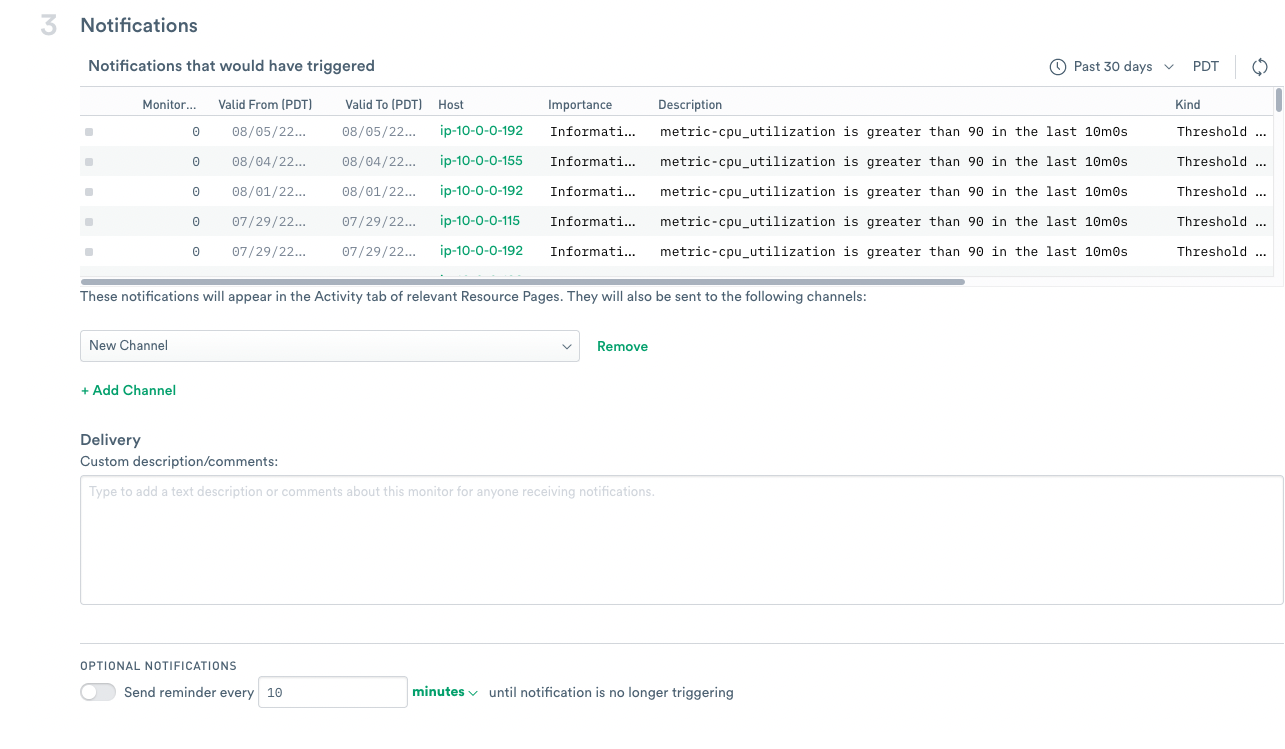The width and height of the screenshot is (1285, 749).
Task: Click the table's vertical scrollbar
Action: [1278, 99]
